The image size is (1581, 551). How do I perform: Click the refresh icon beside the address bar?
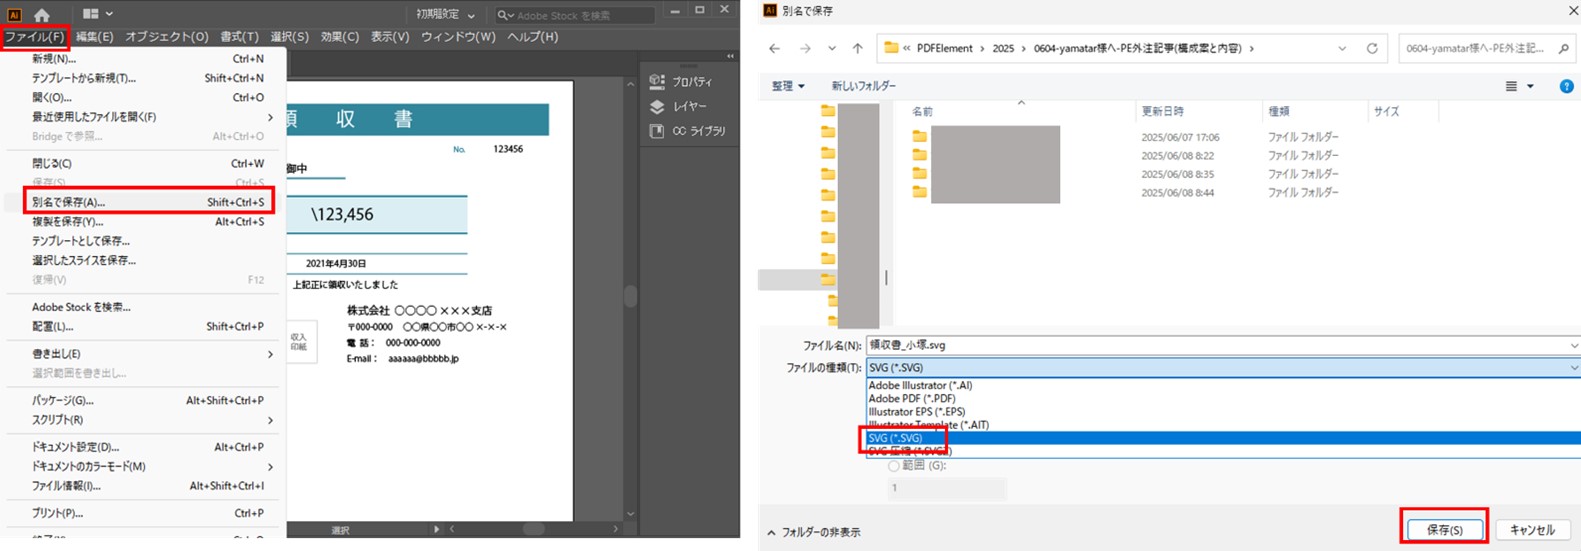[1372, 48]
